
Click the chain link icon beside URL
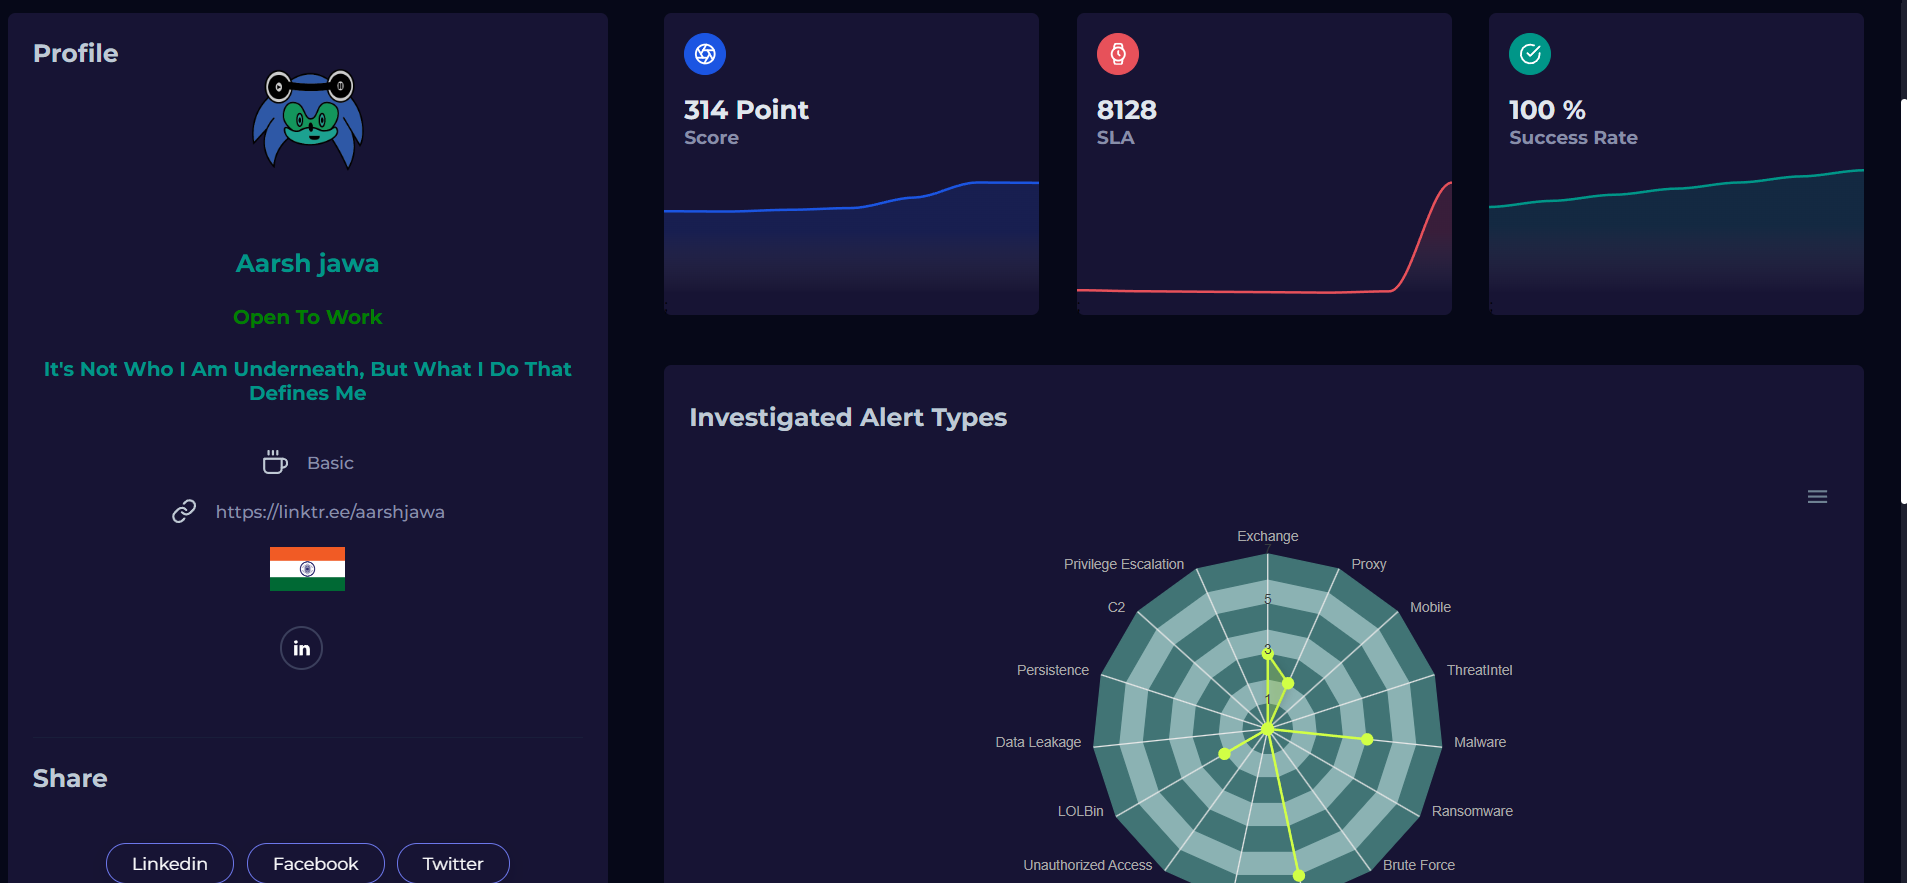pyautogui.click(x=184, y=511)
